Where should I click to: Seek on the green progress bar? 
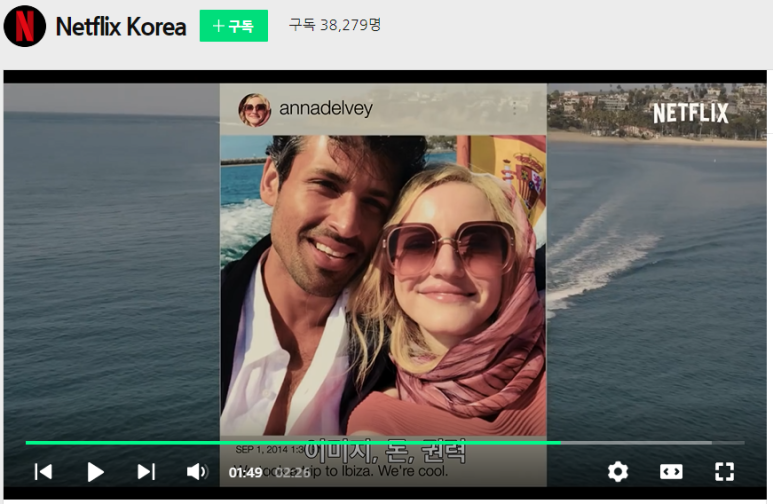click(x=385, y=443)
